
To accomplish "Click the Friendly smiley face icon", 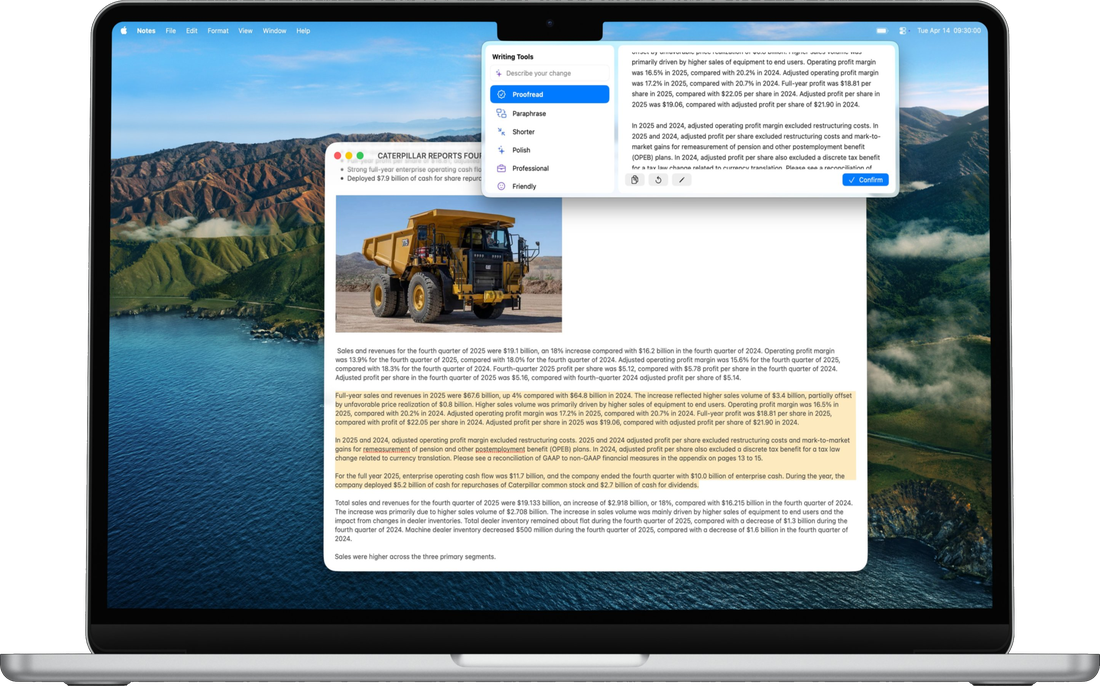I will 501,186.
